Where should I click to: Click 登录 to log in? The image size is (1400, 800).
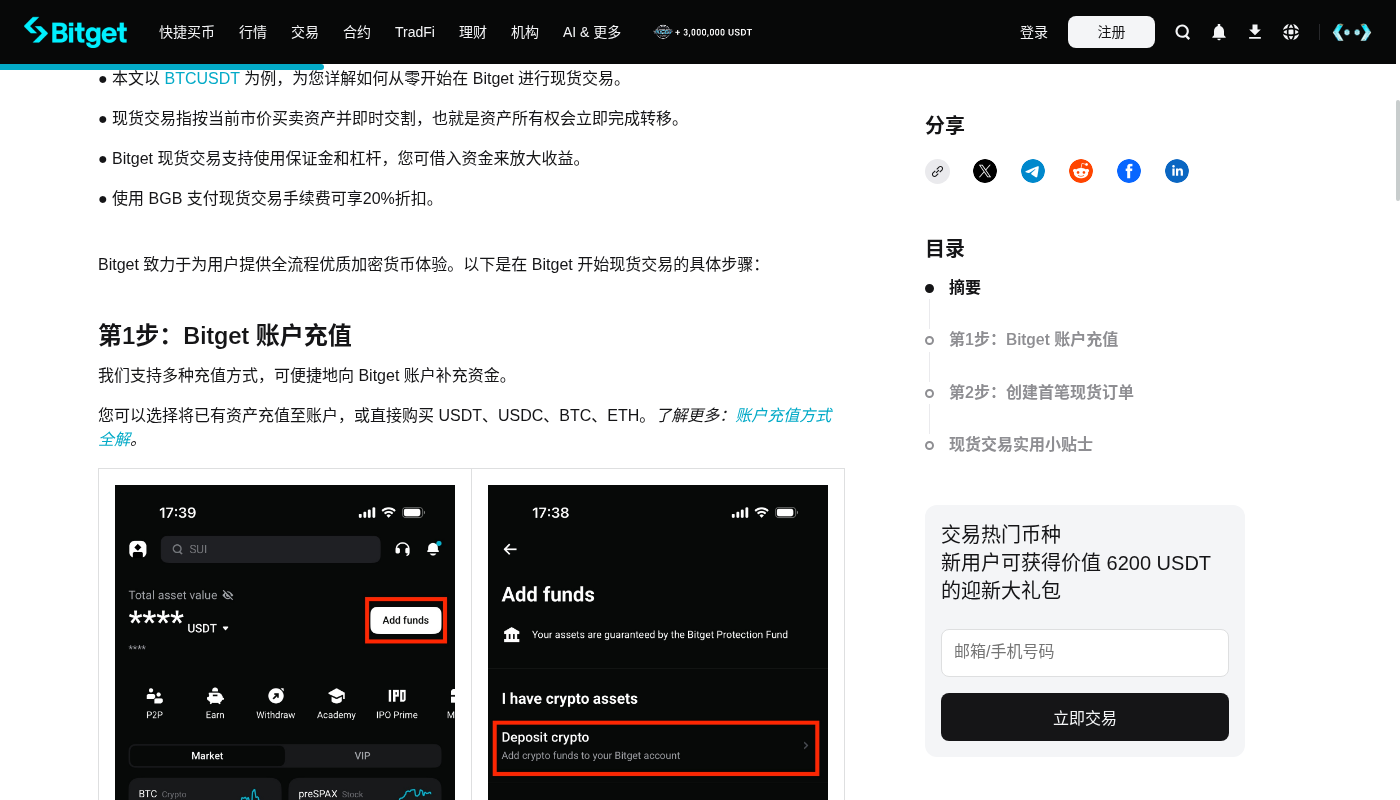coord(1034,32)
